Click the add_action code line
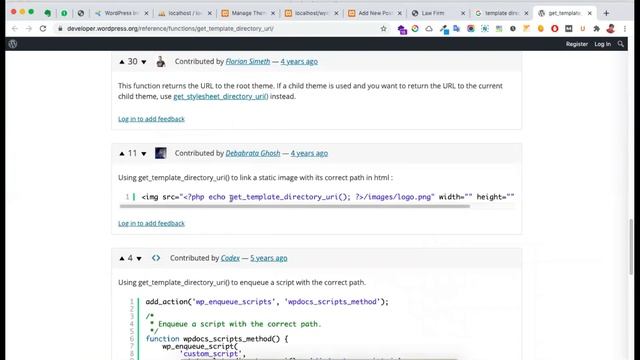640x360 pixels. coord(267,302)
